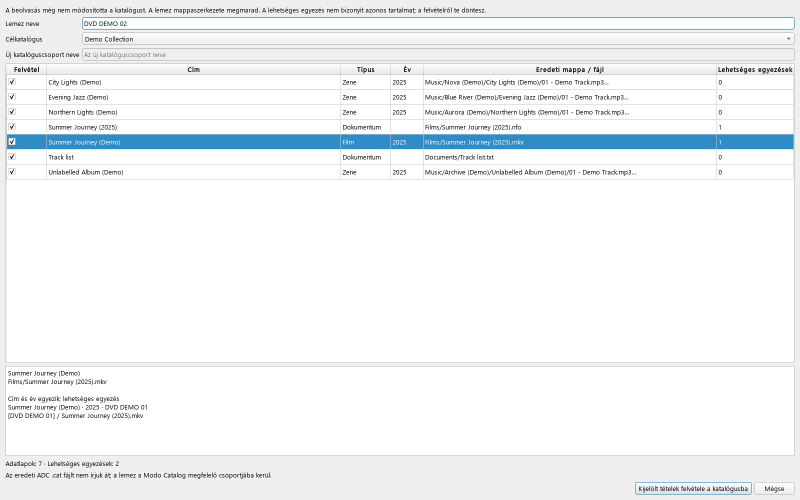Select the Evening Jazz (Demo) title cell

click(193, 97)
